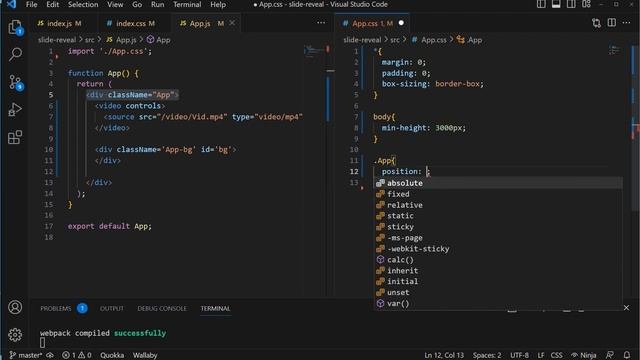Image resolution: width=640 pixels, height=360 pixels.
Task: Open the Extensions view
Action: pyautogui.click(x=15, y=137)
